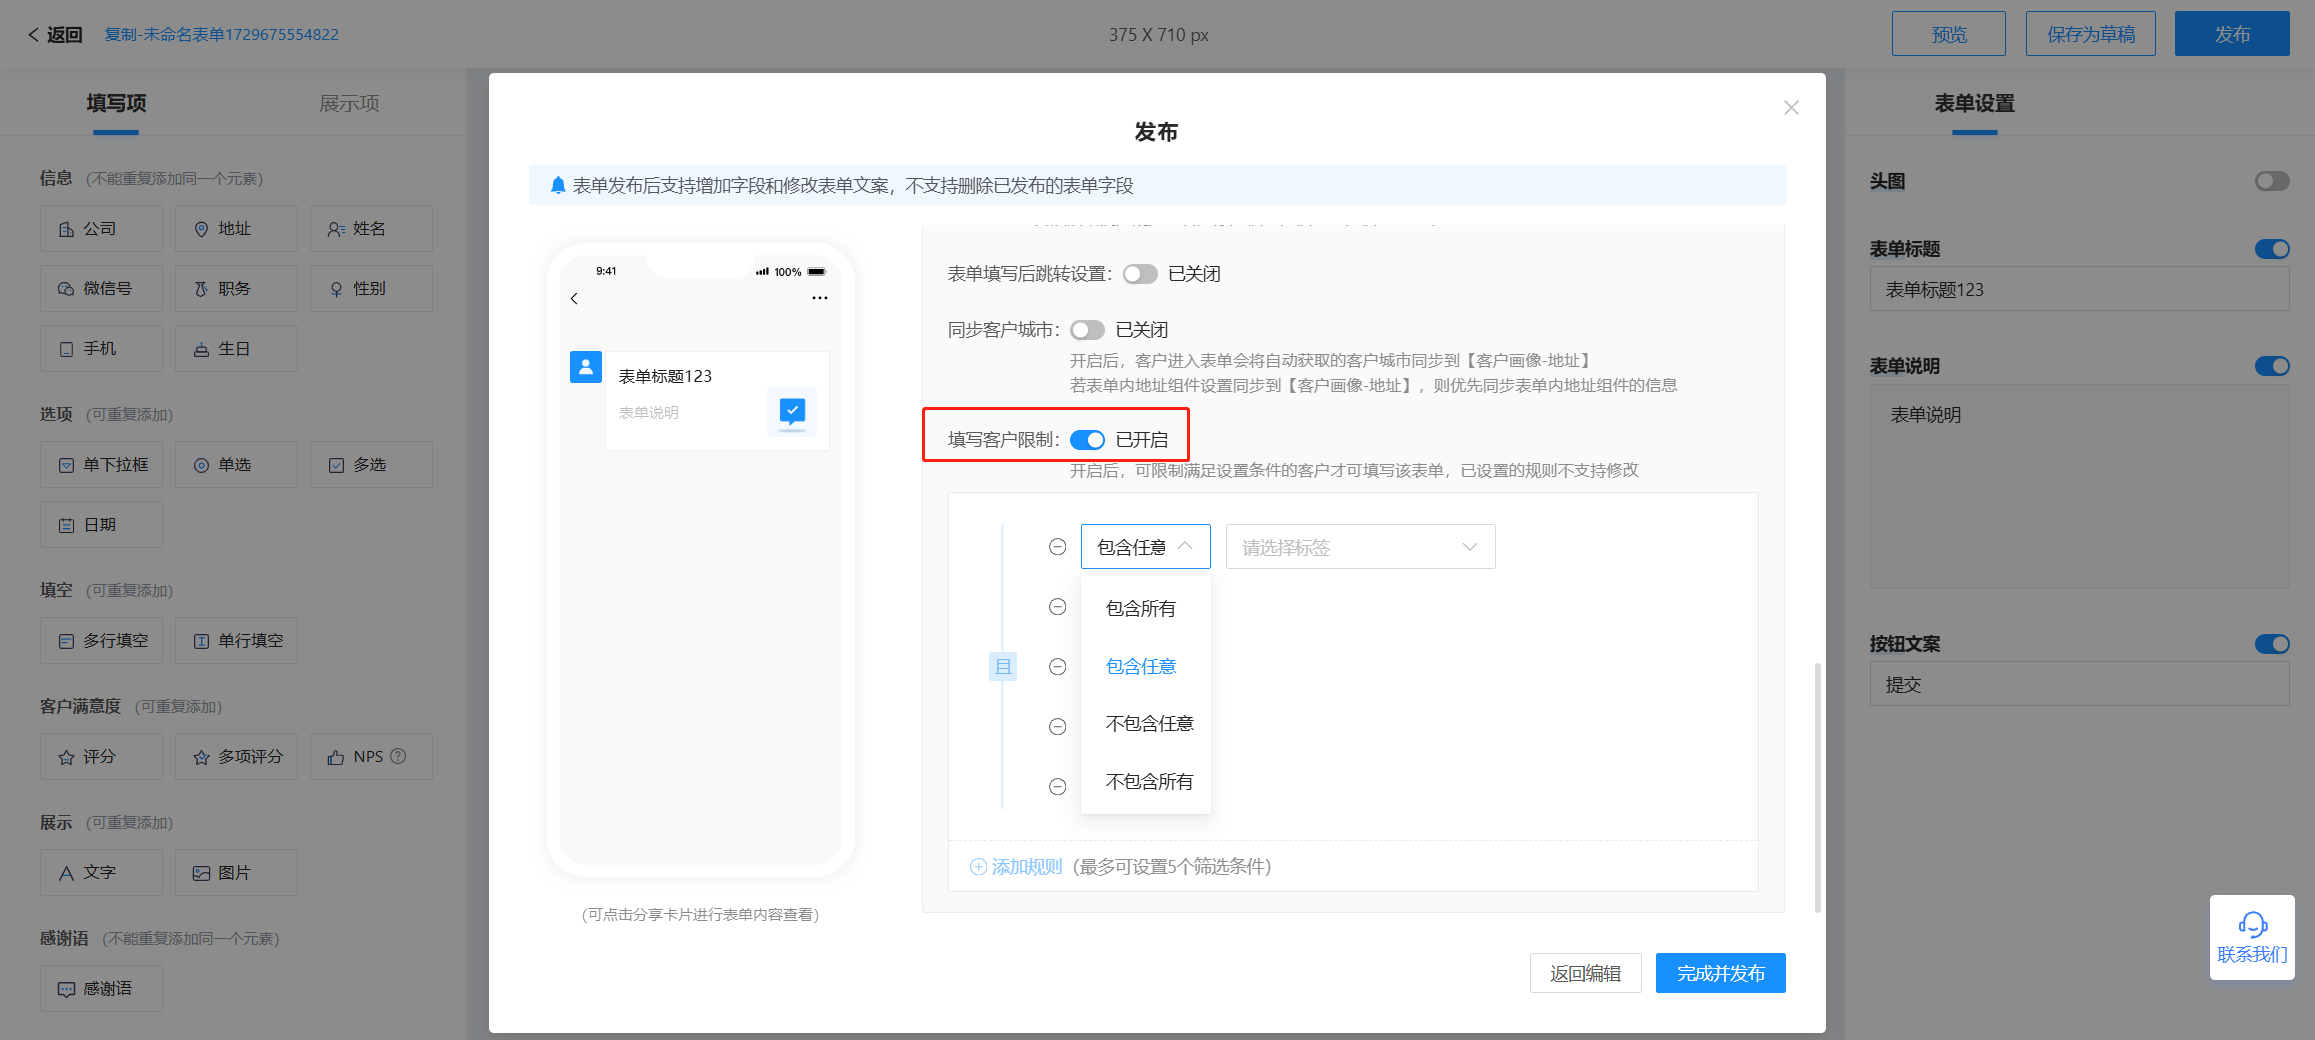Click the form name 复制-未命名表单 link
The width and height of the screenshot is (2315, 1040).
coord(222,35)
